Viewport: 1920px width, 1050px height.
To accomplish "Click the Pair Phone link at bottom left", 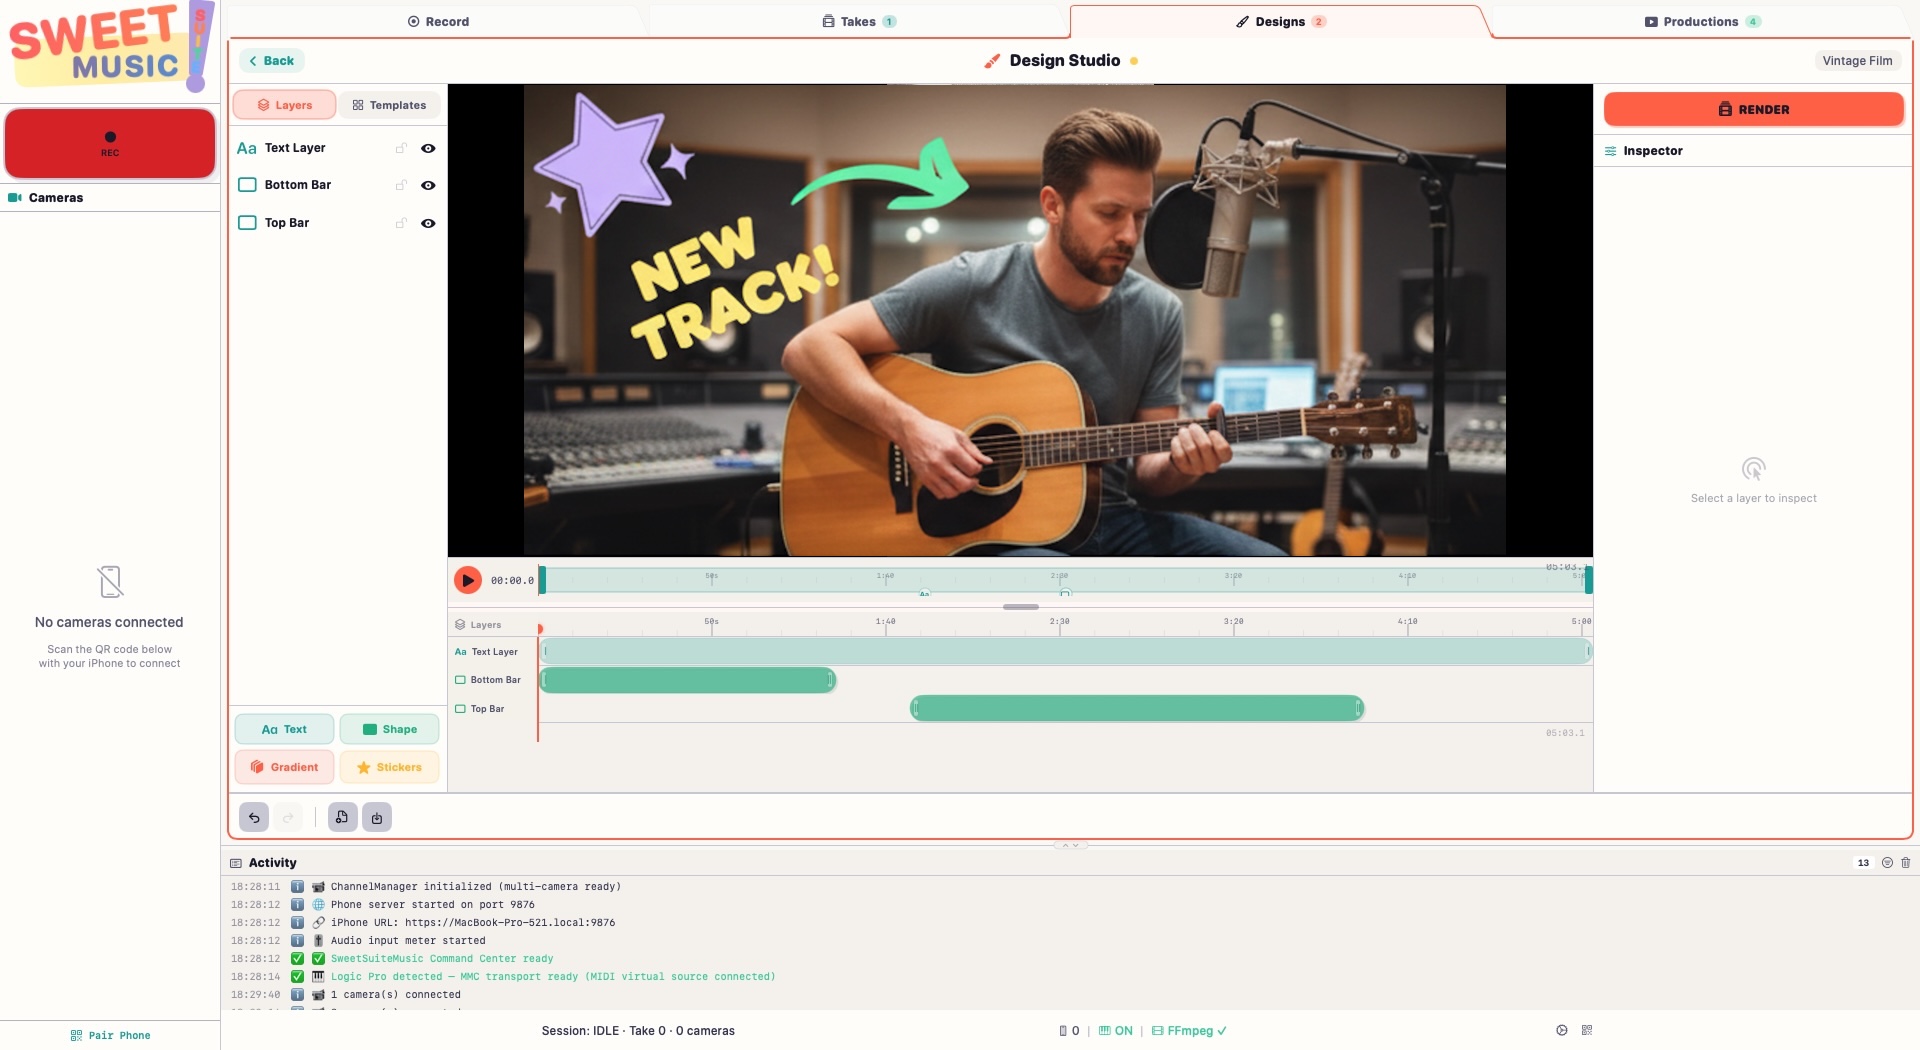I will pyautogui.click(x=110, y=1035).
